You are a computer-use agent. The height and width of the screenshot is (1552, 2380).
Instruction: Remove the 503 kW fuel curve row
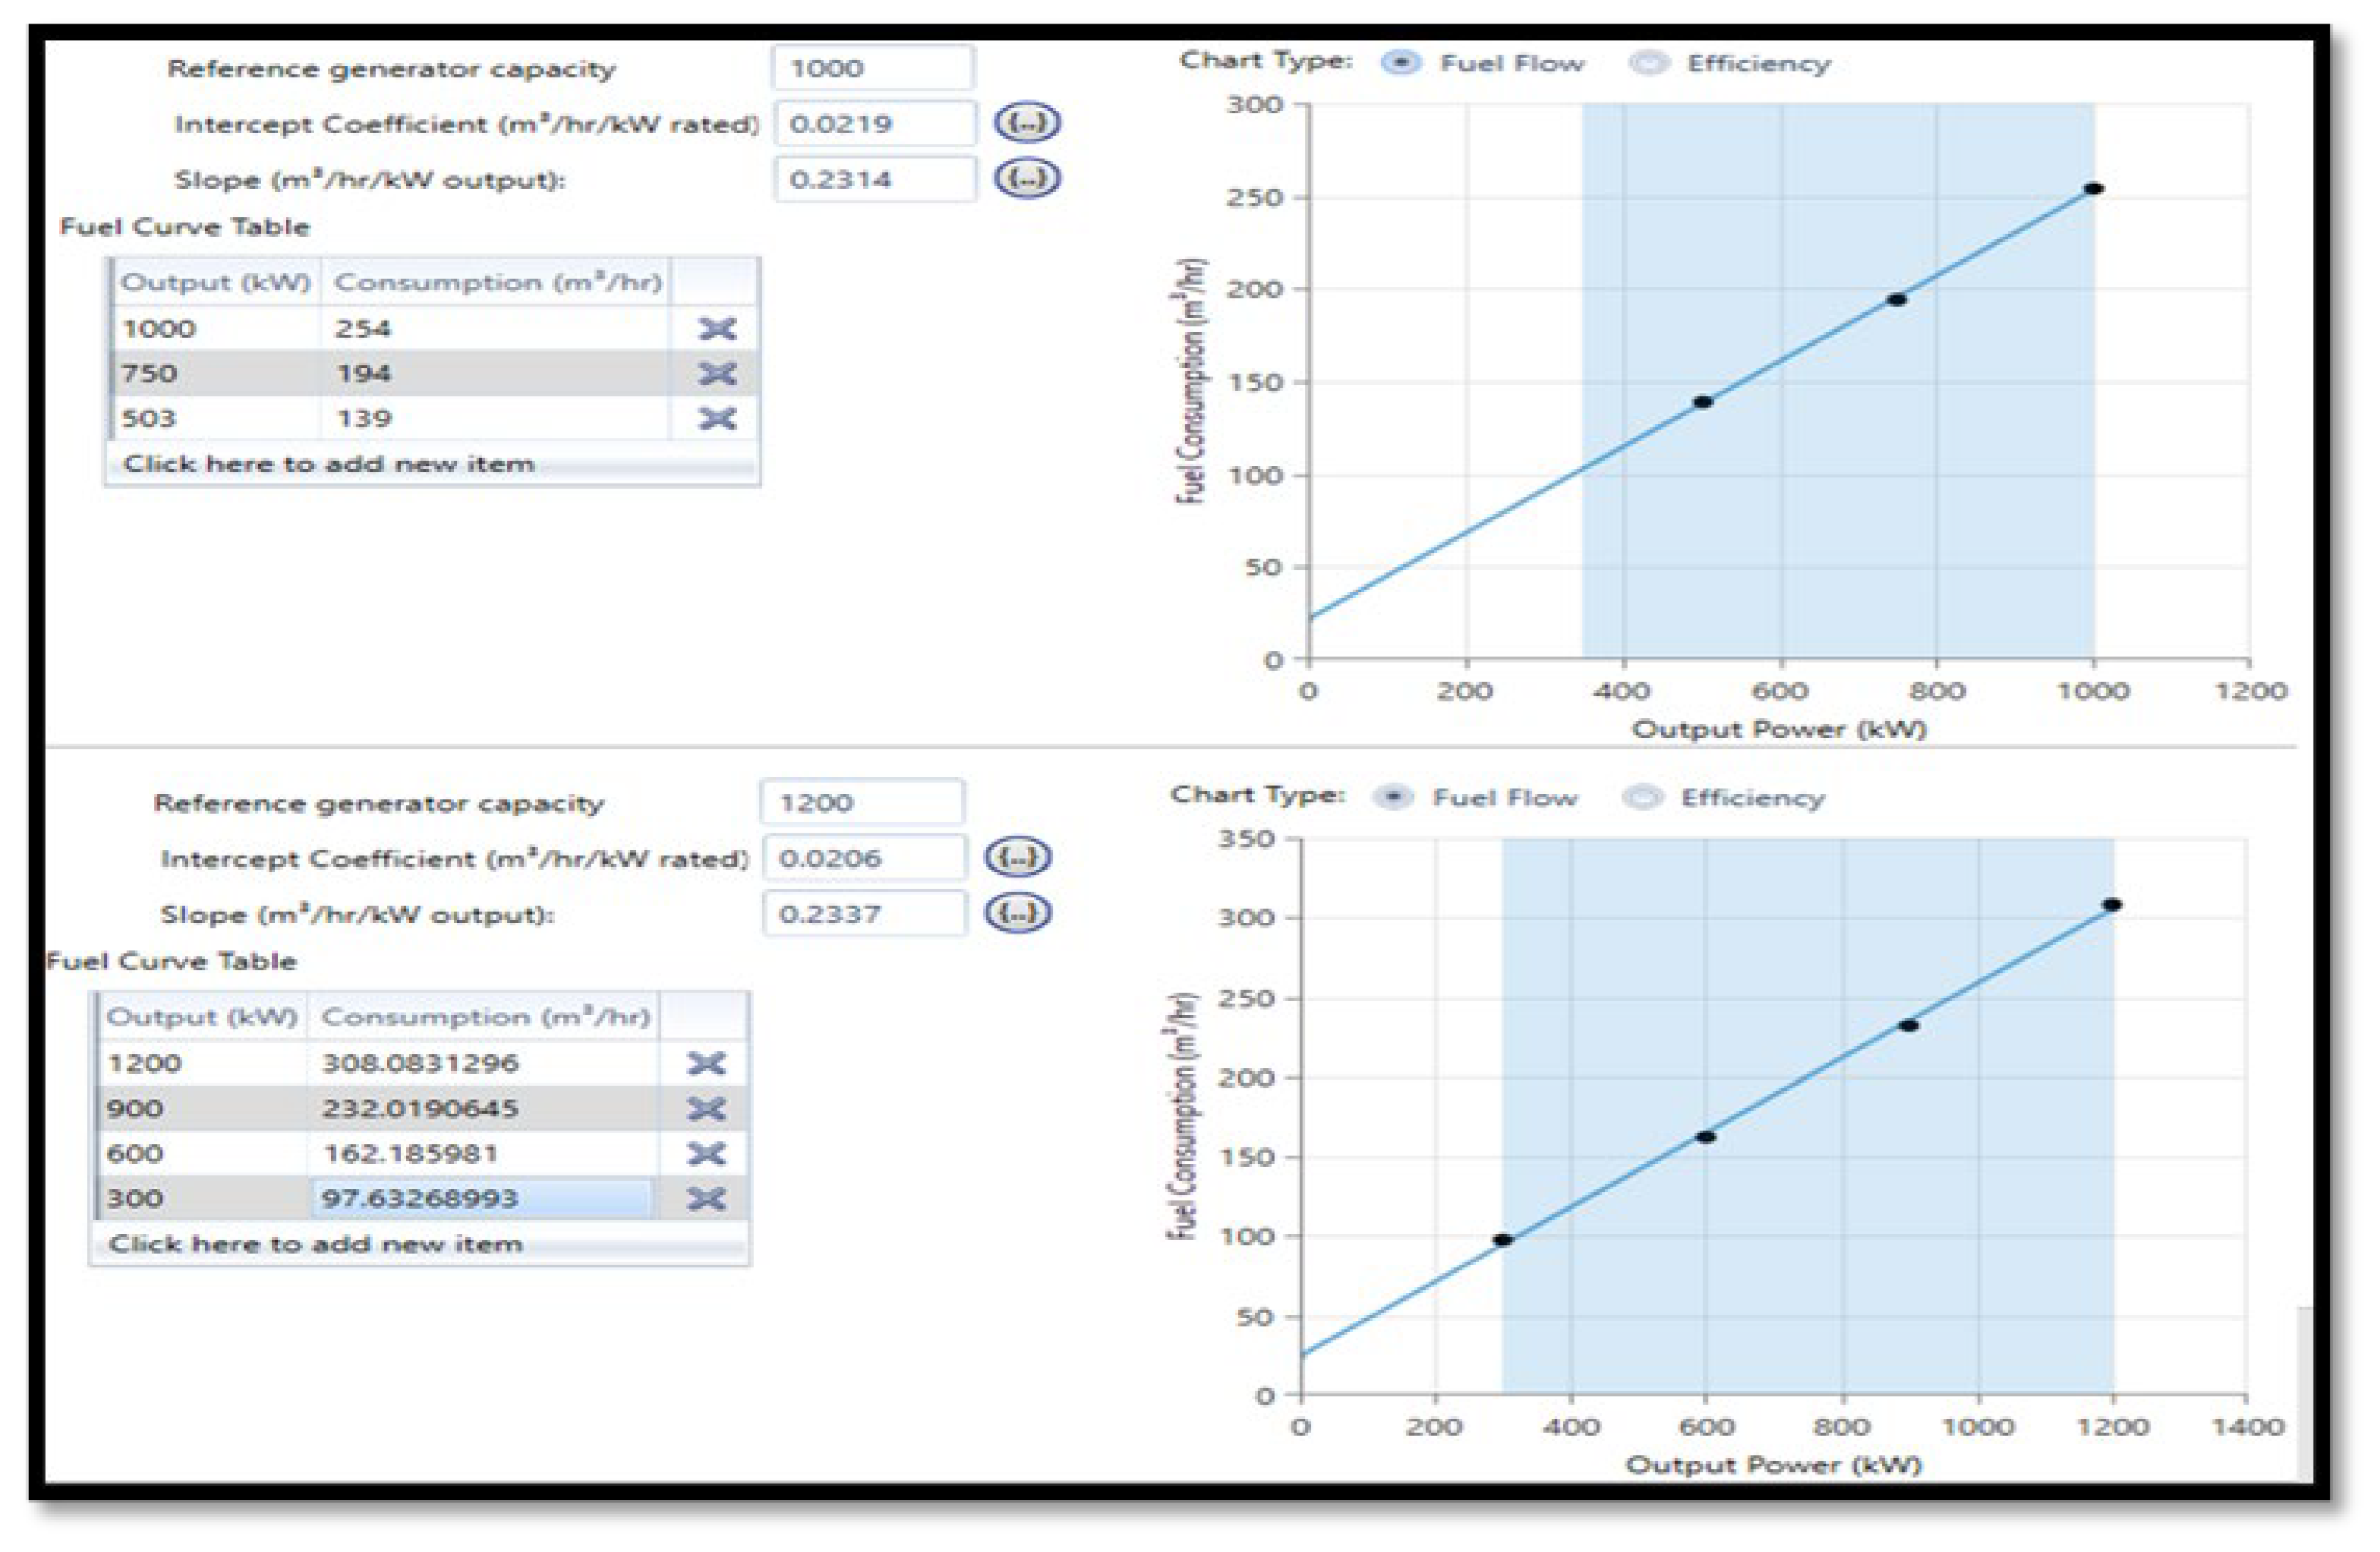pos(716,418)
